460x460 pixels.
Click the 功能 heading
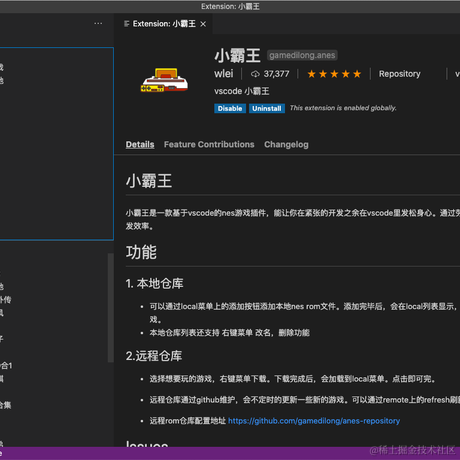141,252
